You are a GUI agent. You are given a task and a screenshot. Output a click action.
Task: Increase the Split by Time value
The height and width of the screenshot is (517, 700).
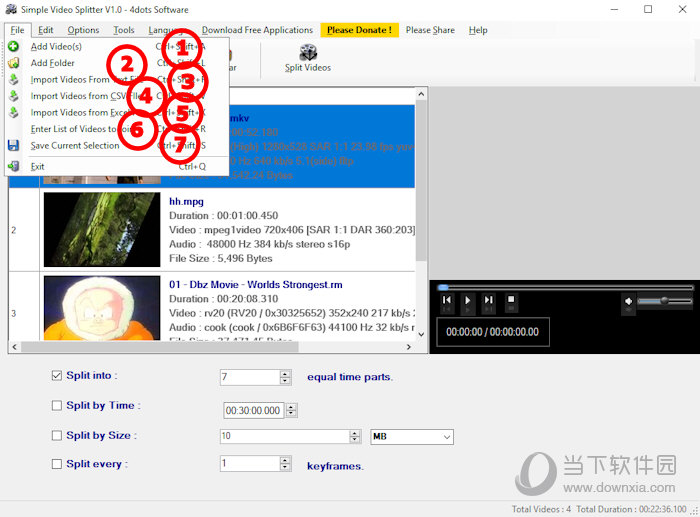[x=292, y=407]
